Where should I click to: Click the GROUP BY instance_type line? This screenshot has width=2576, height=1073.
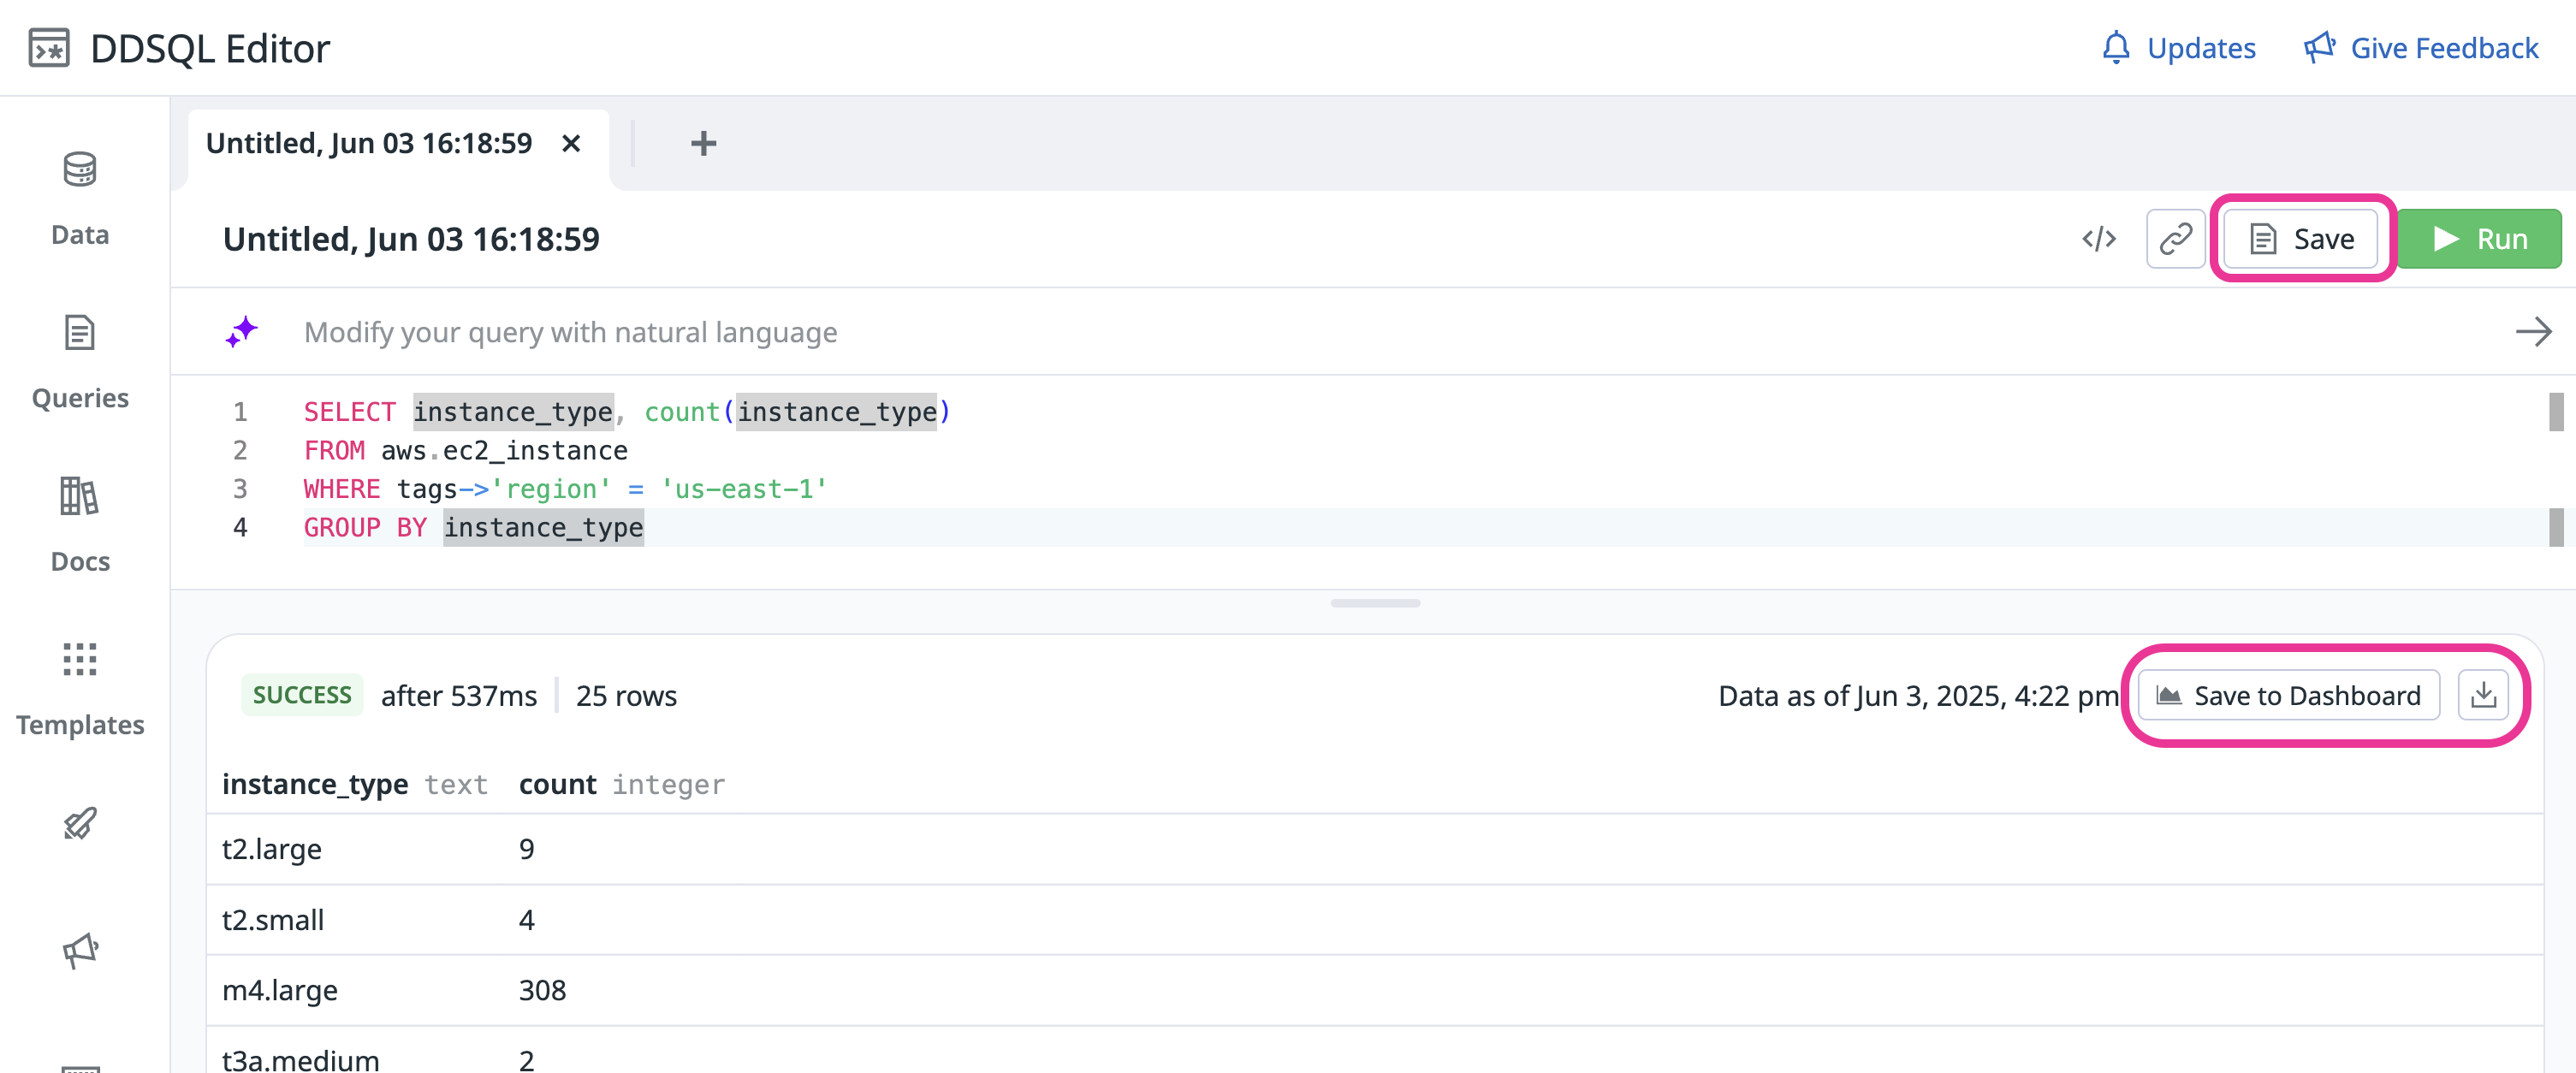click(474, 527)
